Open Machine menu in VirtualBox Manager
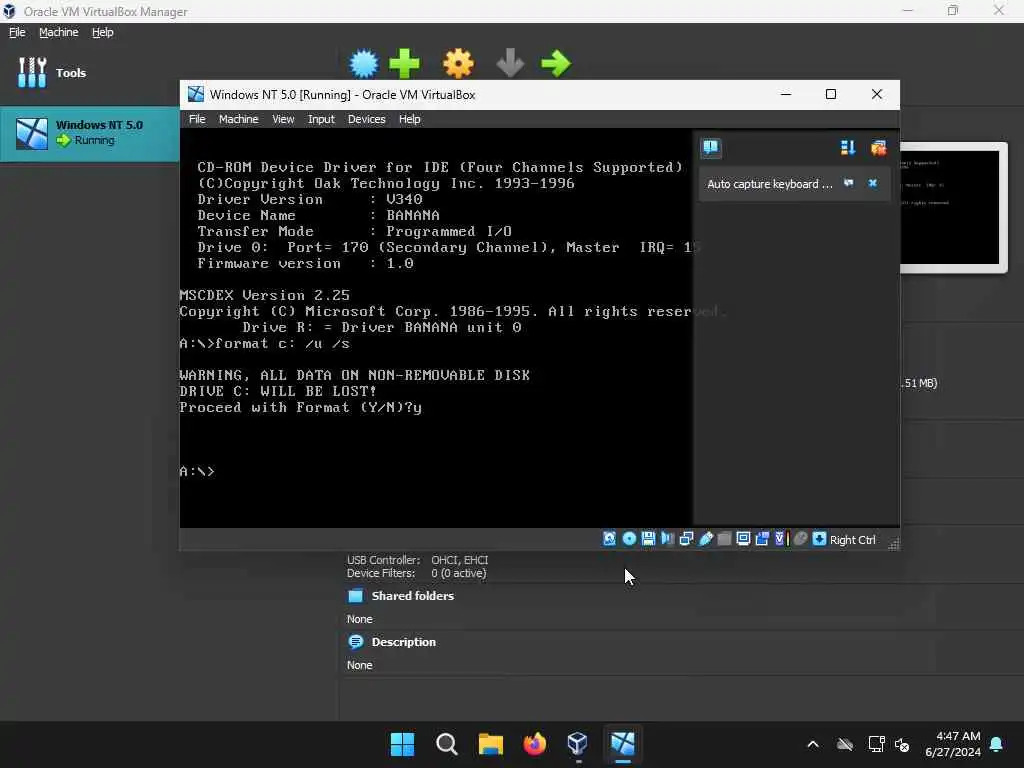The image size is (1024, 768). point(58,32)
